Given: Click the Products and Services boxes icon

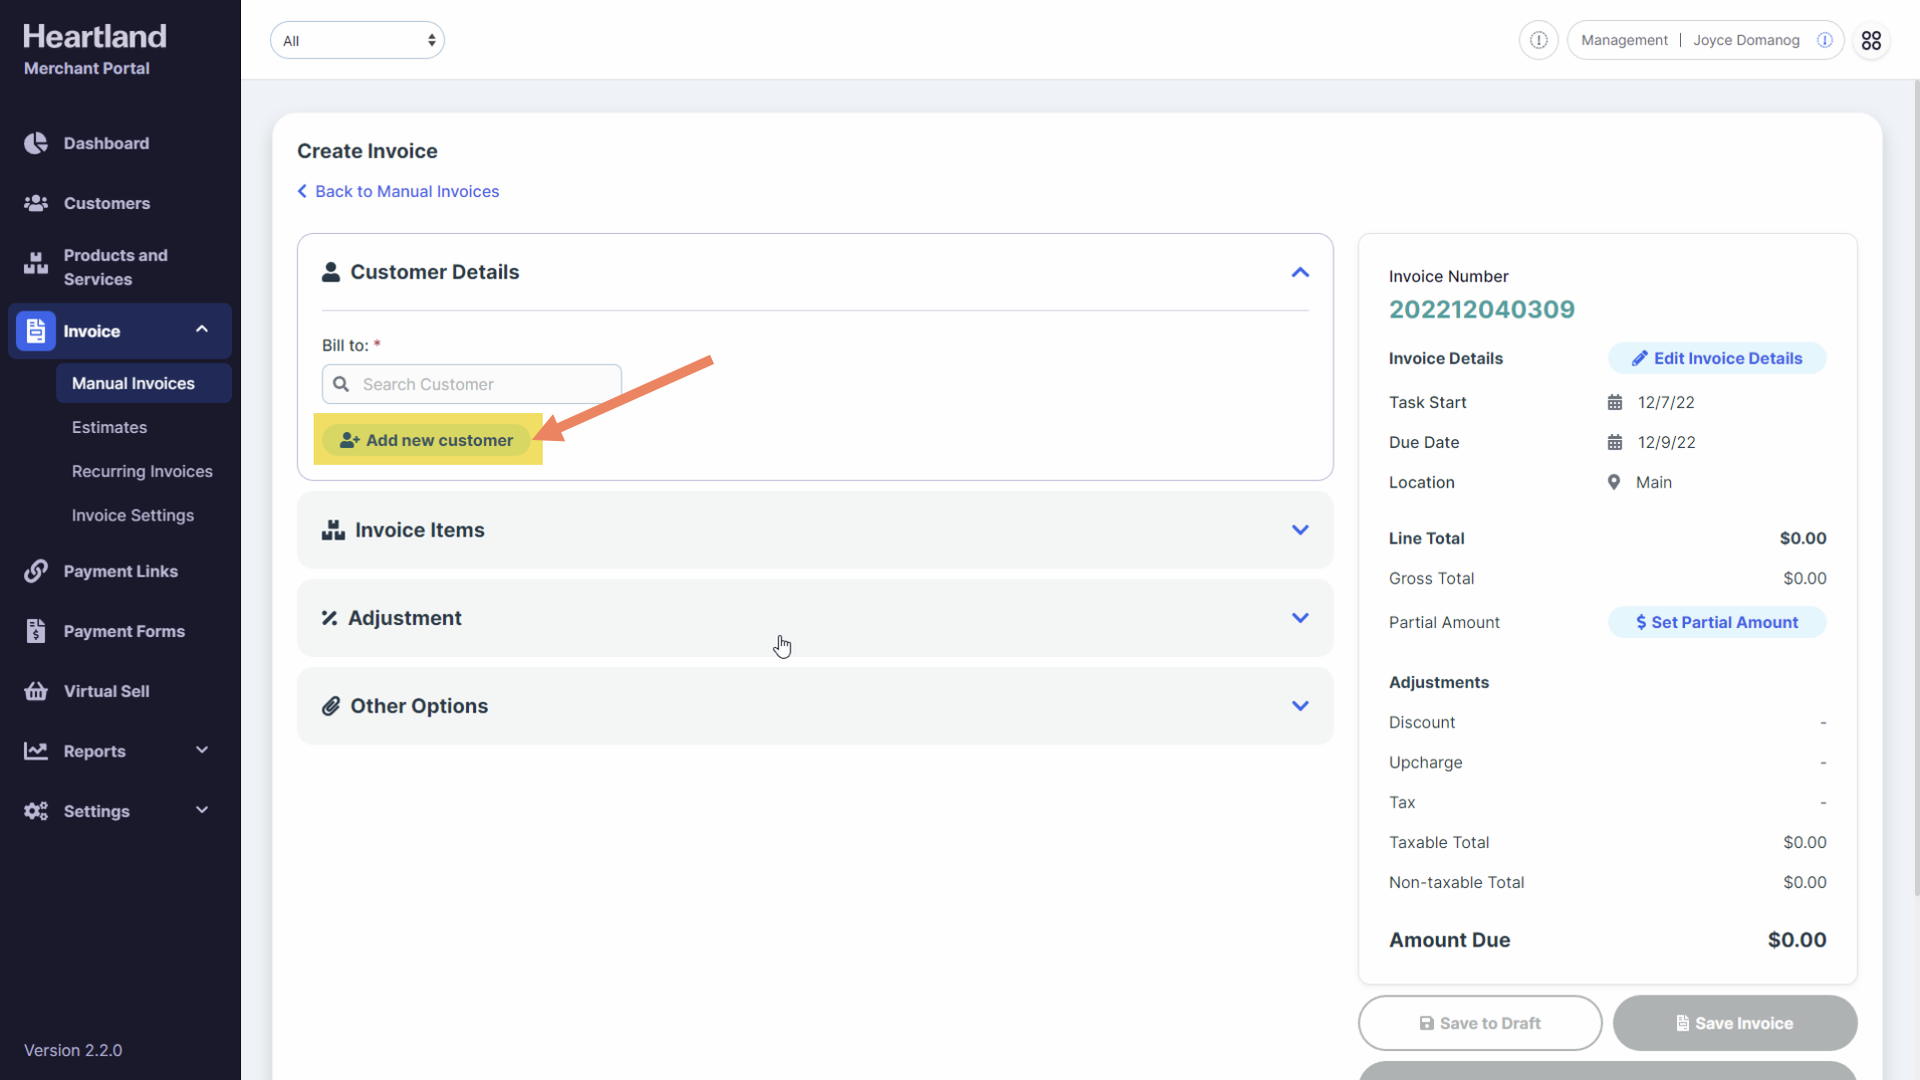Looking at the screenshot, I should point(36,264).
